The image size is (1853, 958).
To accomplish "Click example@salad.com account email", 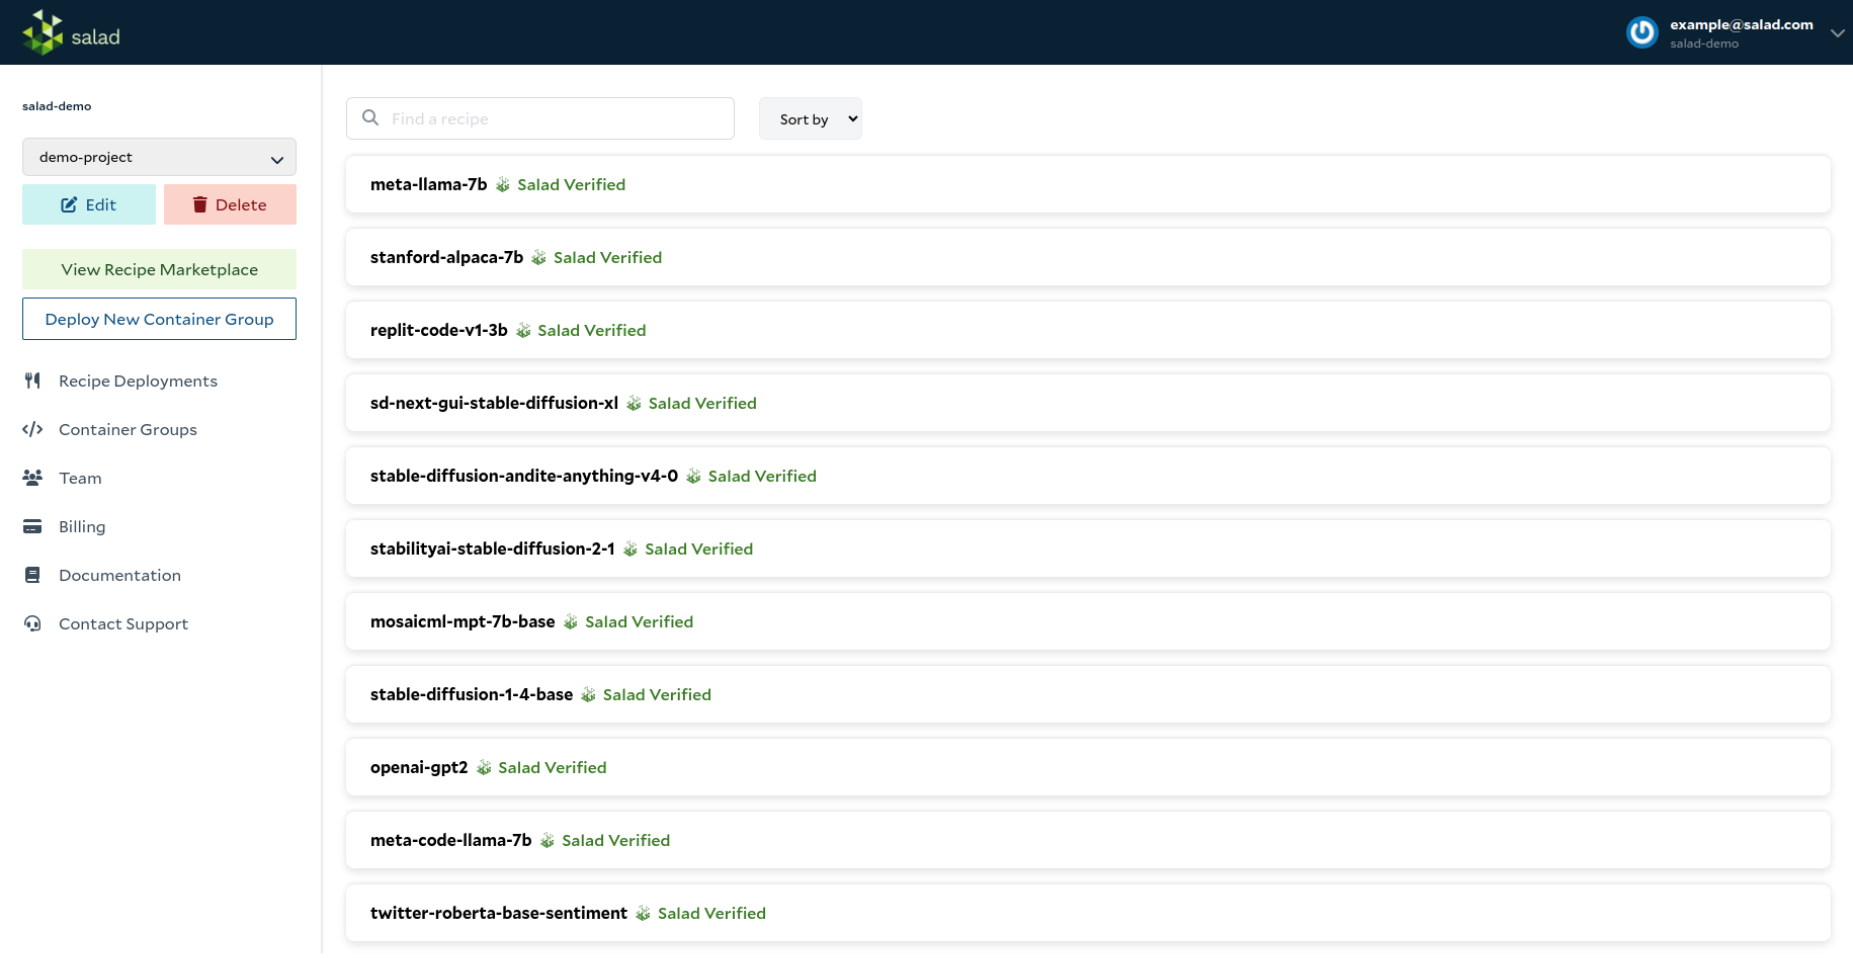I will pyautogui.click(x=1741, y=25).
